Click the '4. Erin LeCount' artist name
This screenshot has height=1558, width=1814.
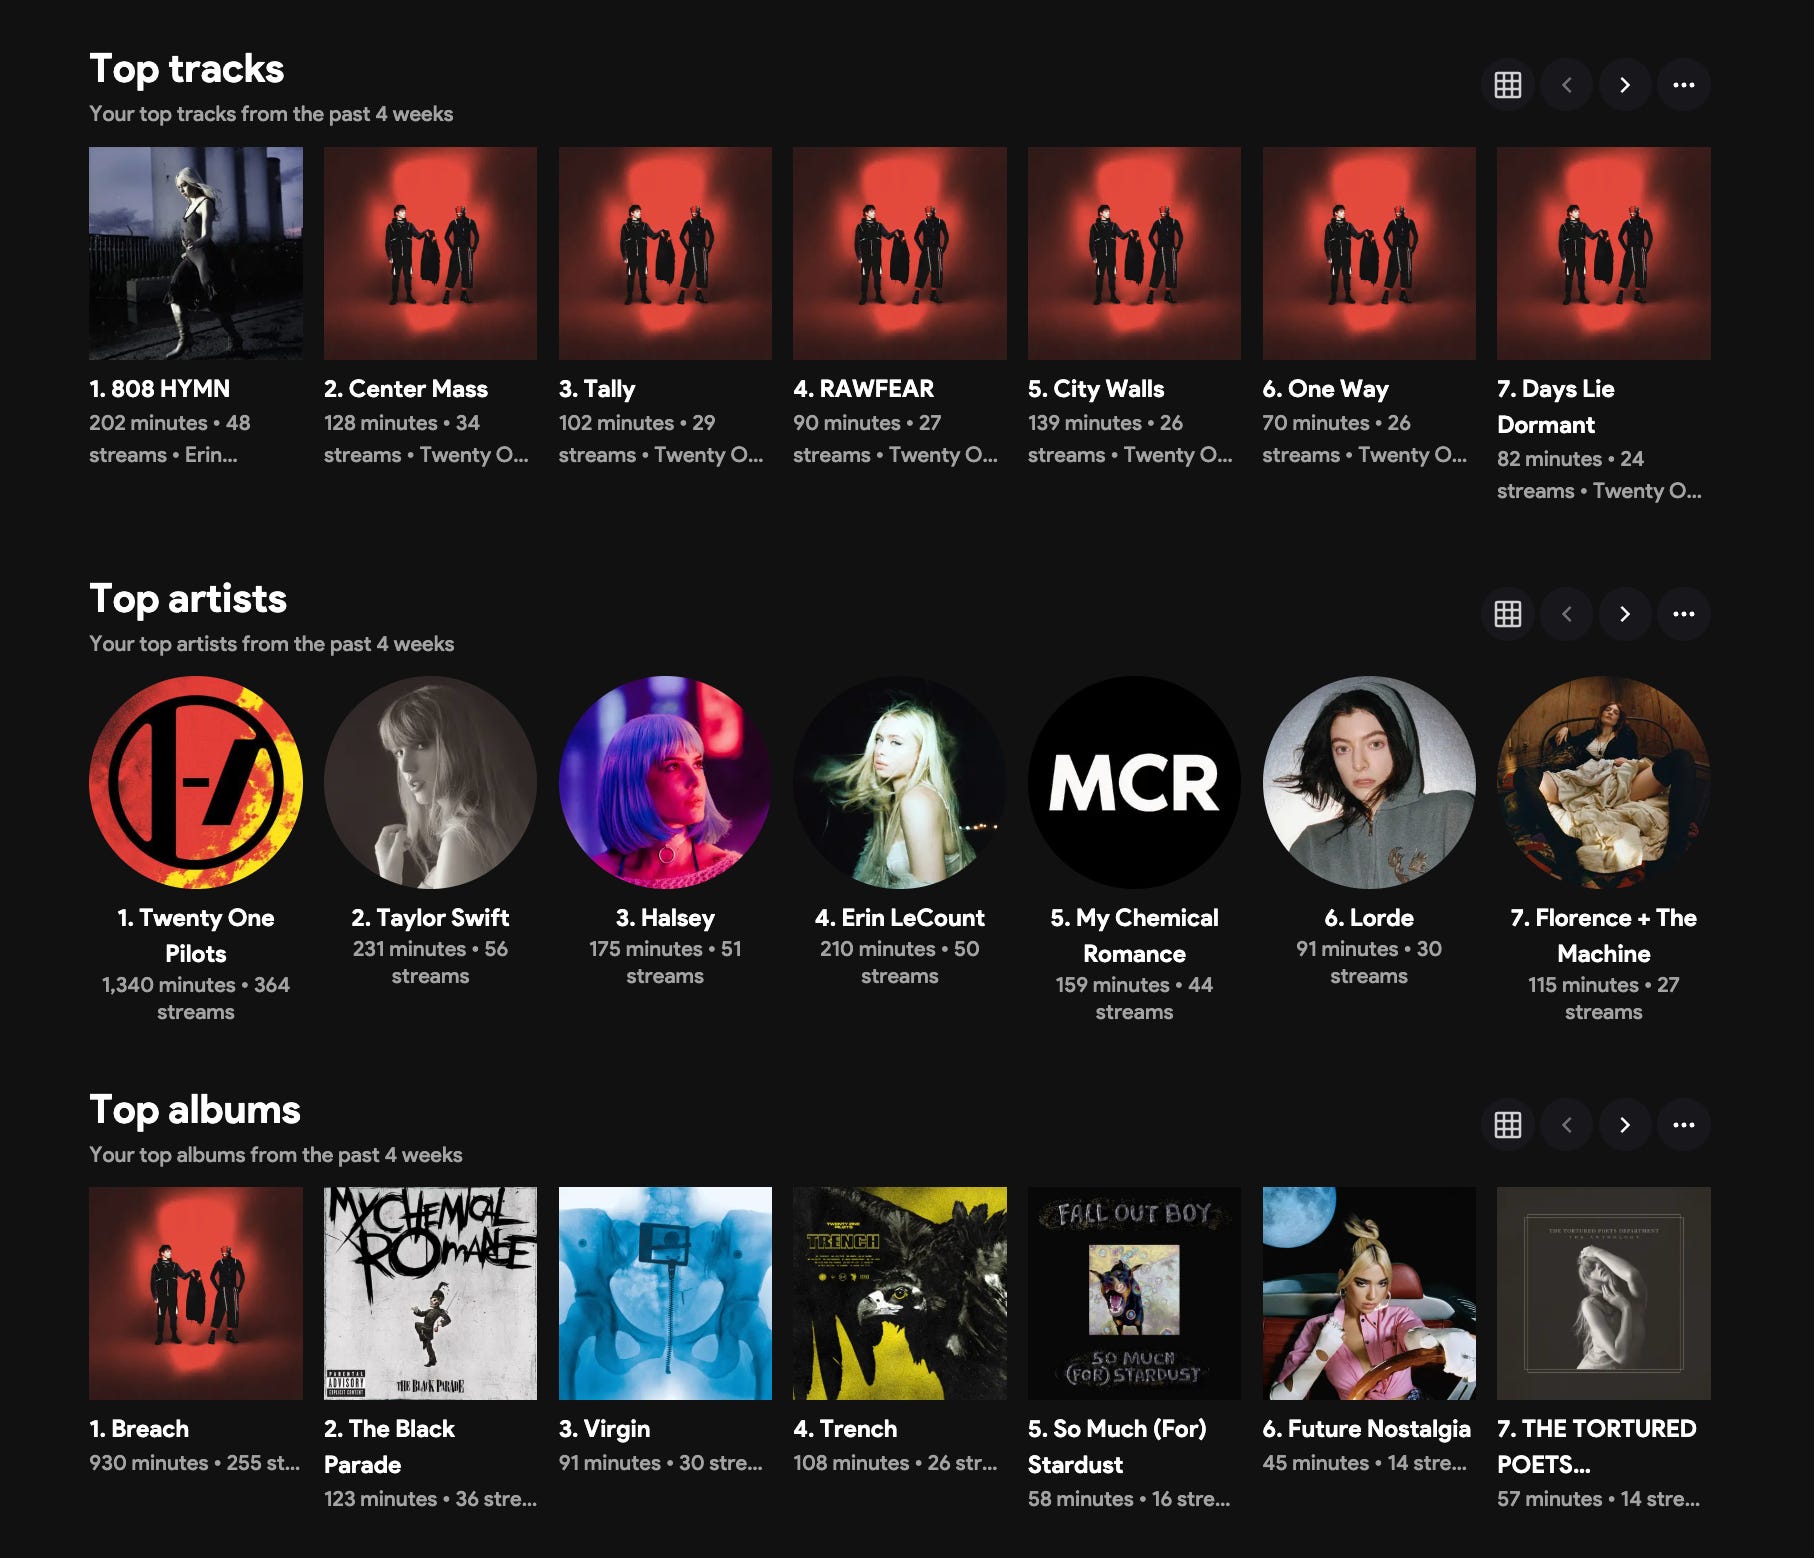(x=900, y=918)
